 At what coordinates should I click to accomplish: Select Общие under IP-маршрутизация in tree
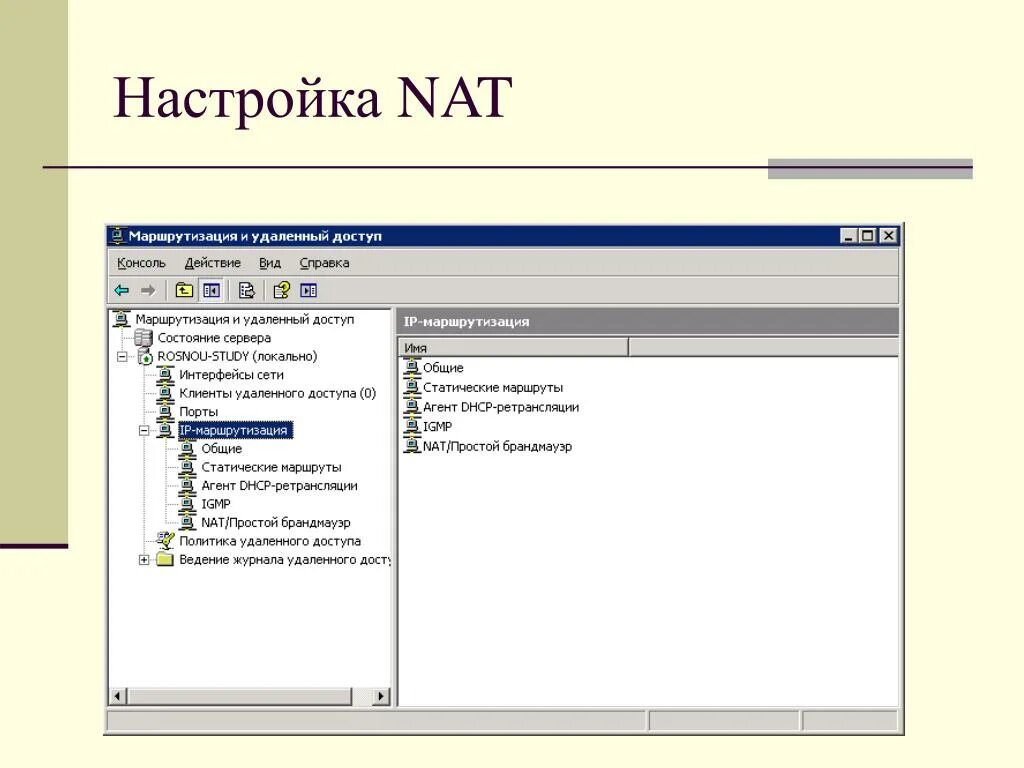point(221,448)
